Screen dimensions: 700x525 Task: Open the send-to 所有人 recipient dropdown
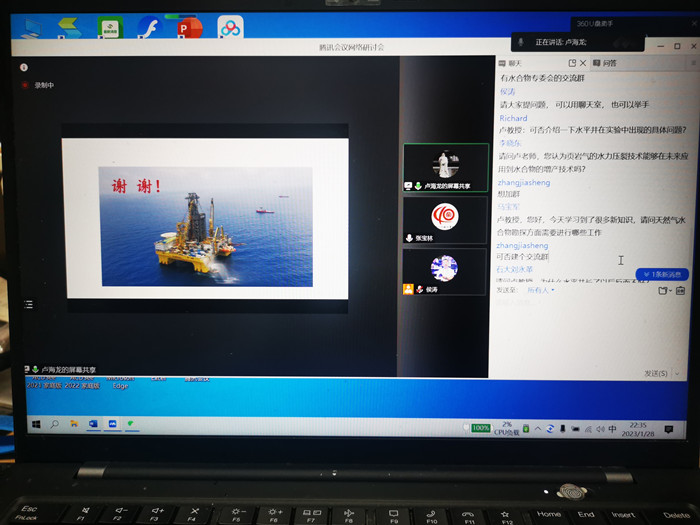pos(541,290)
